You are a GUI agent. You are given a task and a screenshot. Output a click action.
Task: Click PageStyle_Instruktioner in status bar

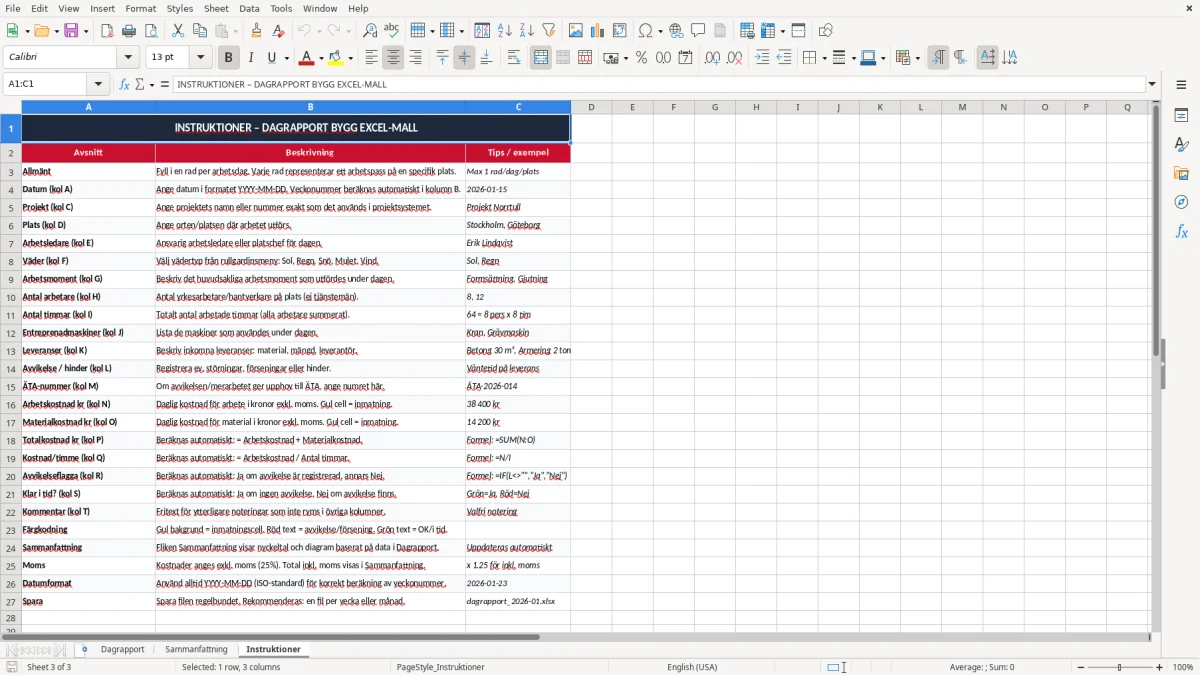coord(441,667)
